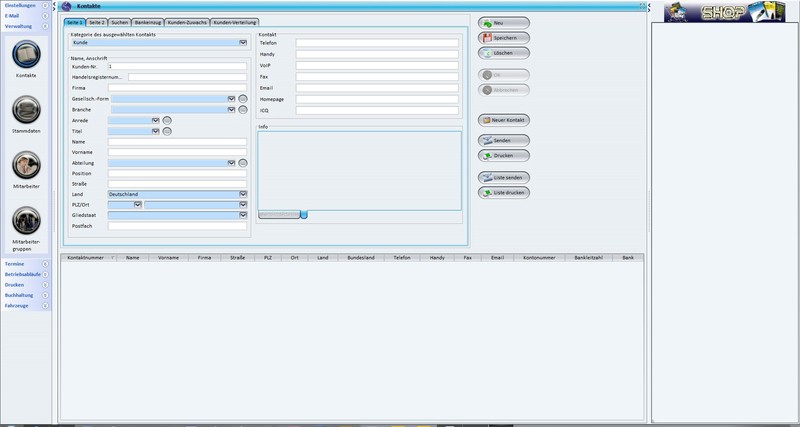
Task: Expand the Betriebsabläufe sidebar section
Action: (45, 274)
